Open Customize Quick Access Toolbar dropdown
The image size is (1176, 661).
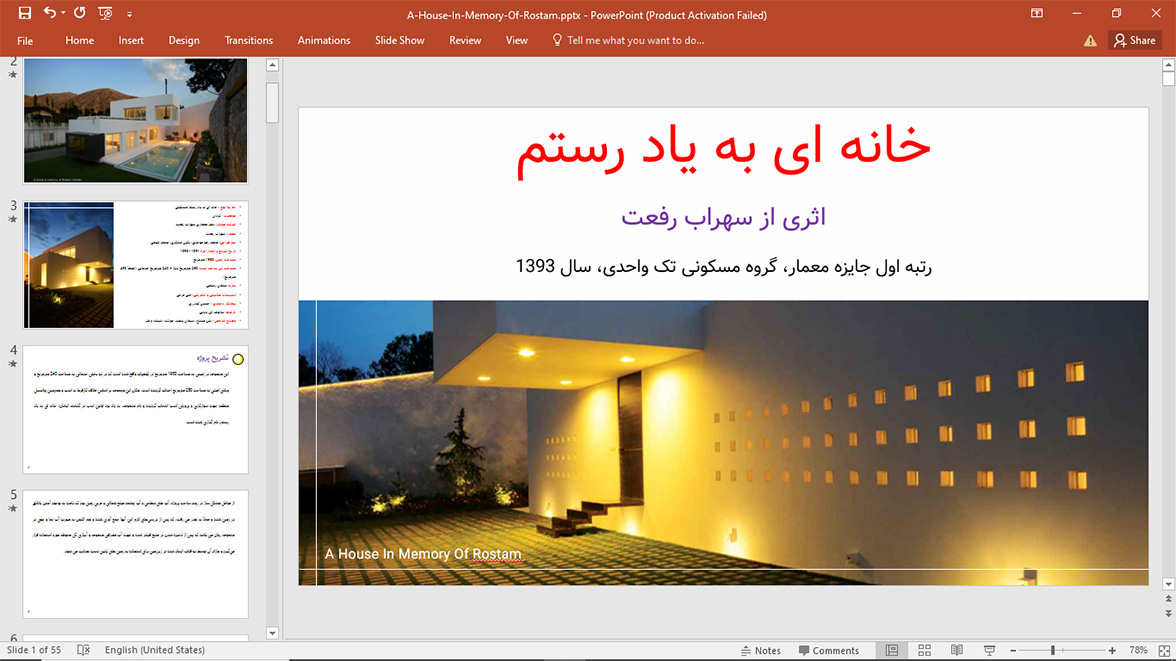[x=129, y=14]
